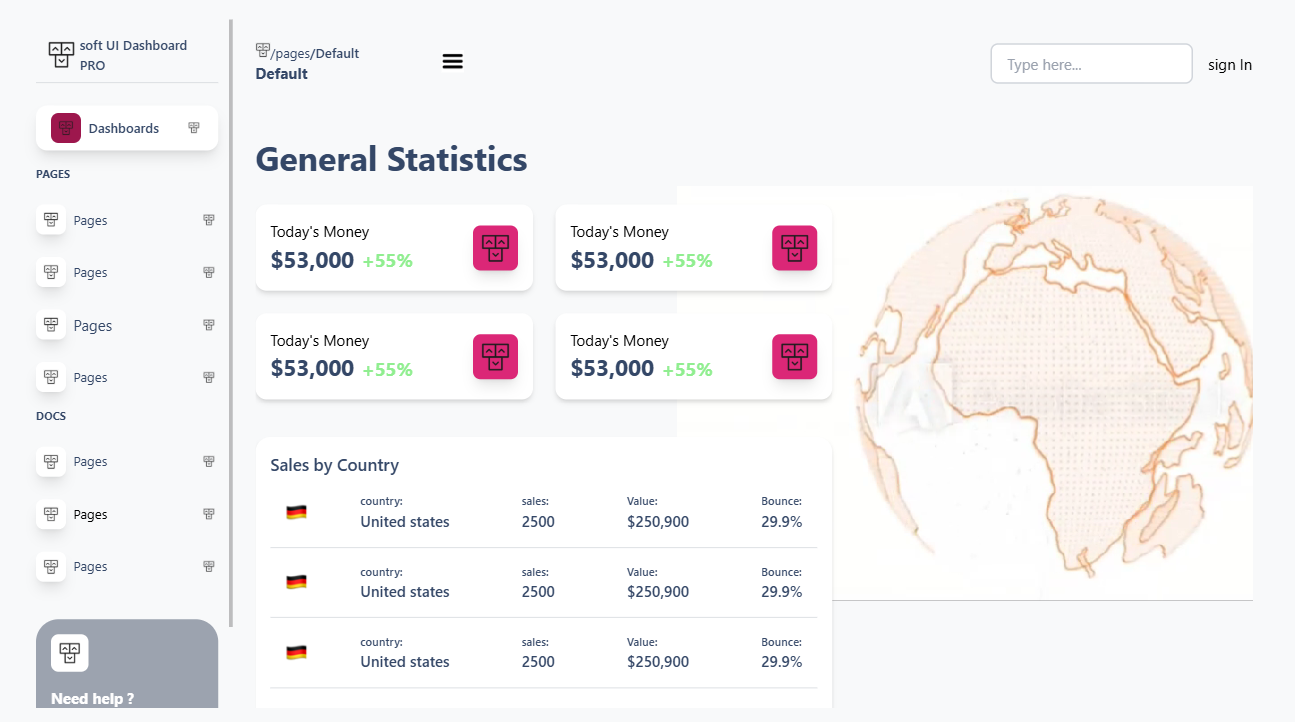This screenshot has height=722, width=1295.
Task: Click the icon in bottom-left Today's Money card
Action: point(495,357)
